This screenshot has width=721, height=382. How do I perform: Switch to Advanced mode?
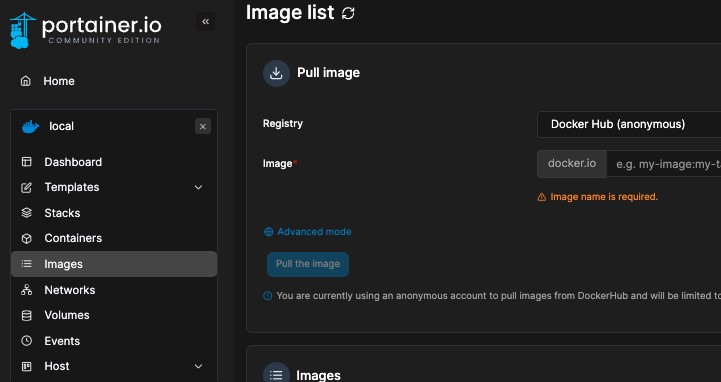pos(314,232)
